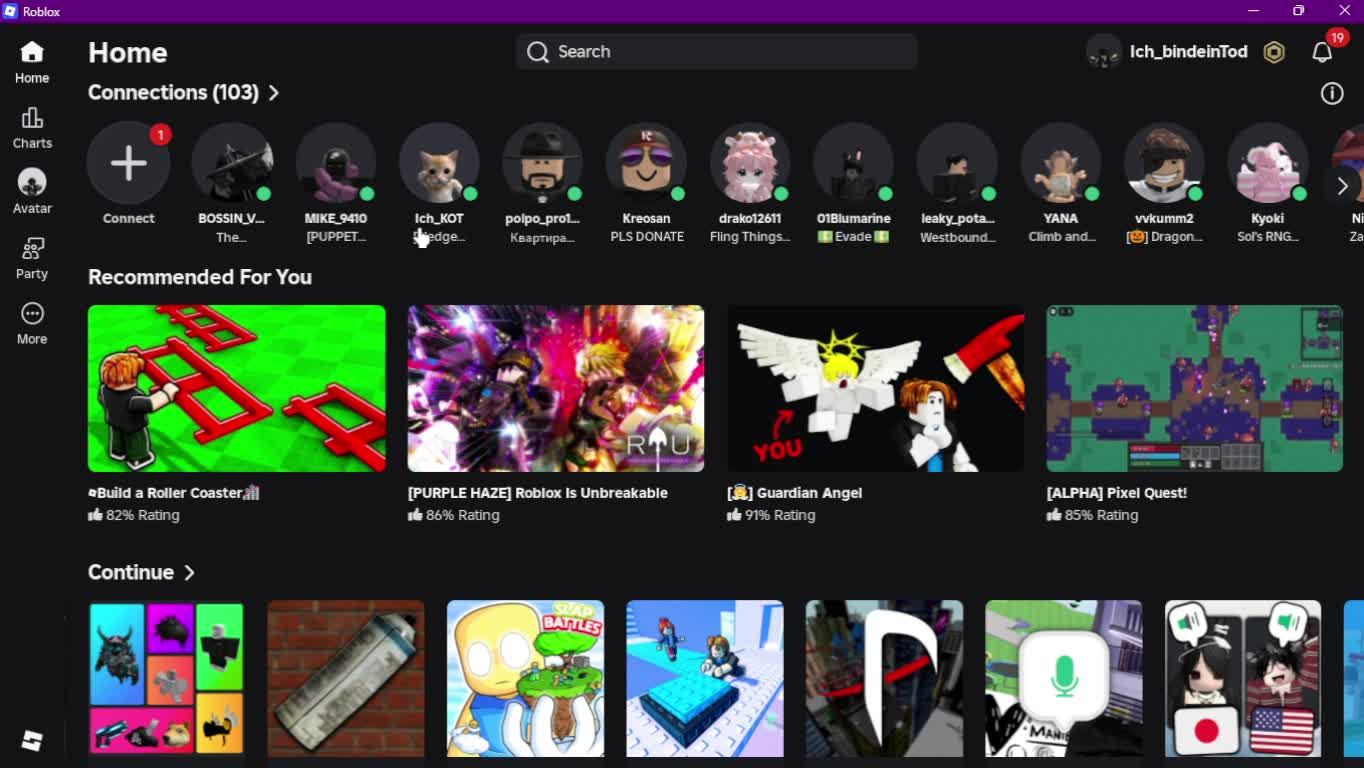Open Ich_bindeinTod username link

point(1188,52)
